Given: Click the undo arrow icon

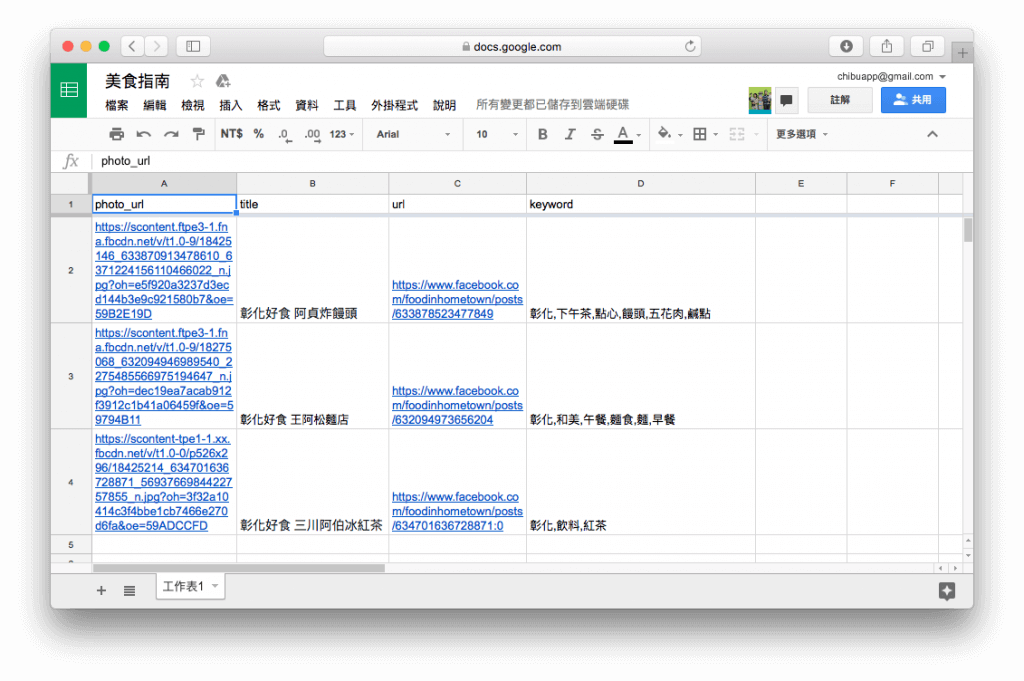Looking at the screenshot, I should point(144,134).
